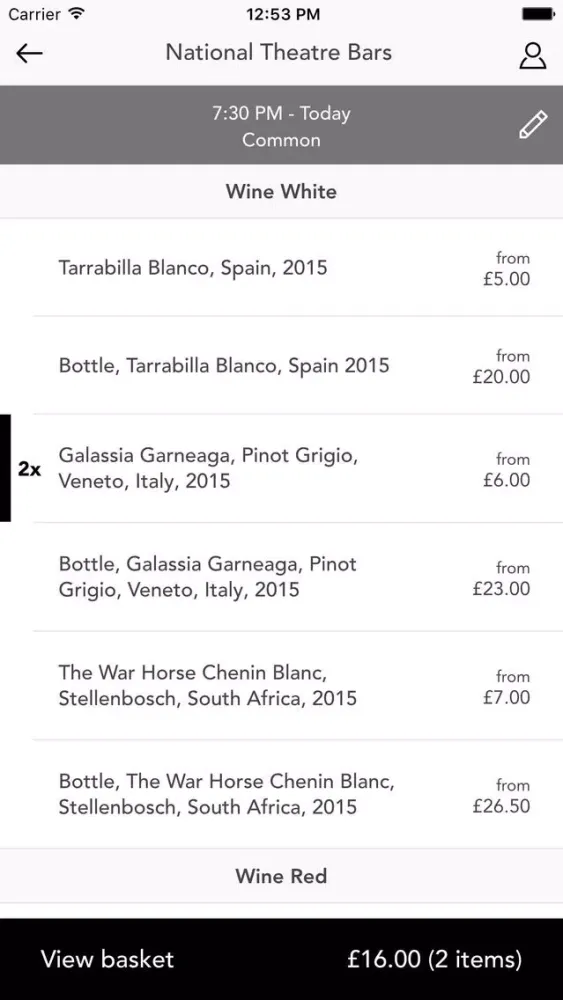Open the user profile icon
The height and width of the screenshot is (1000, 563).
532,55
